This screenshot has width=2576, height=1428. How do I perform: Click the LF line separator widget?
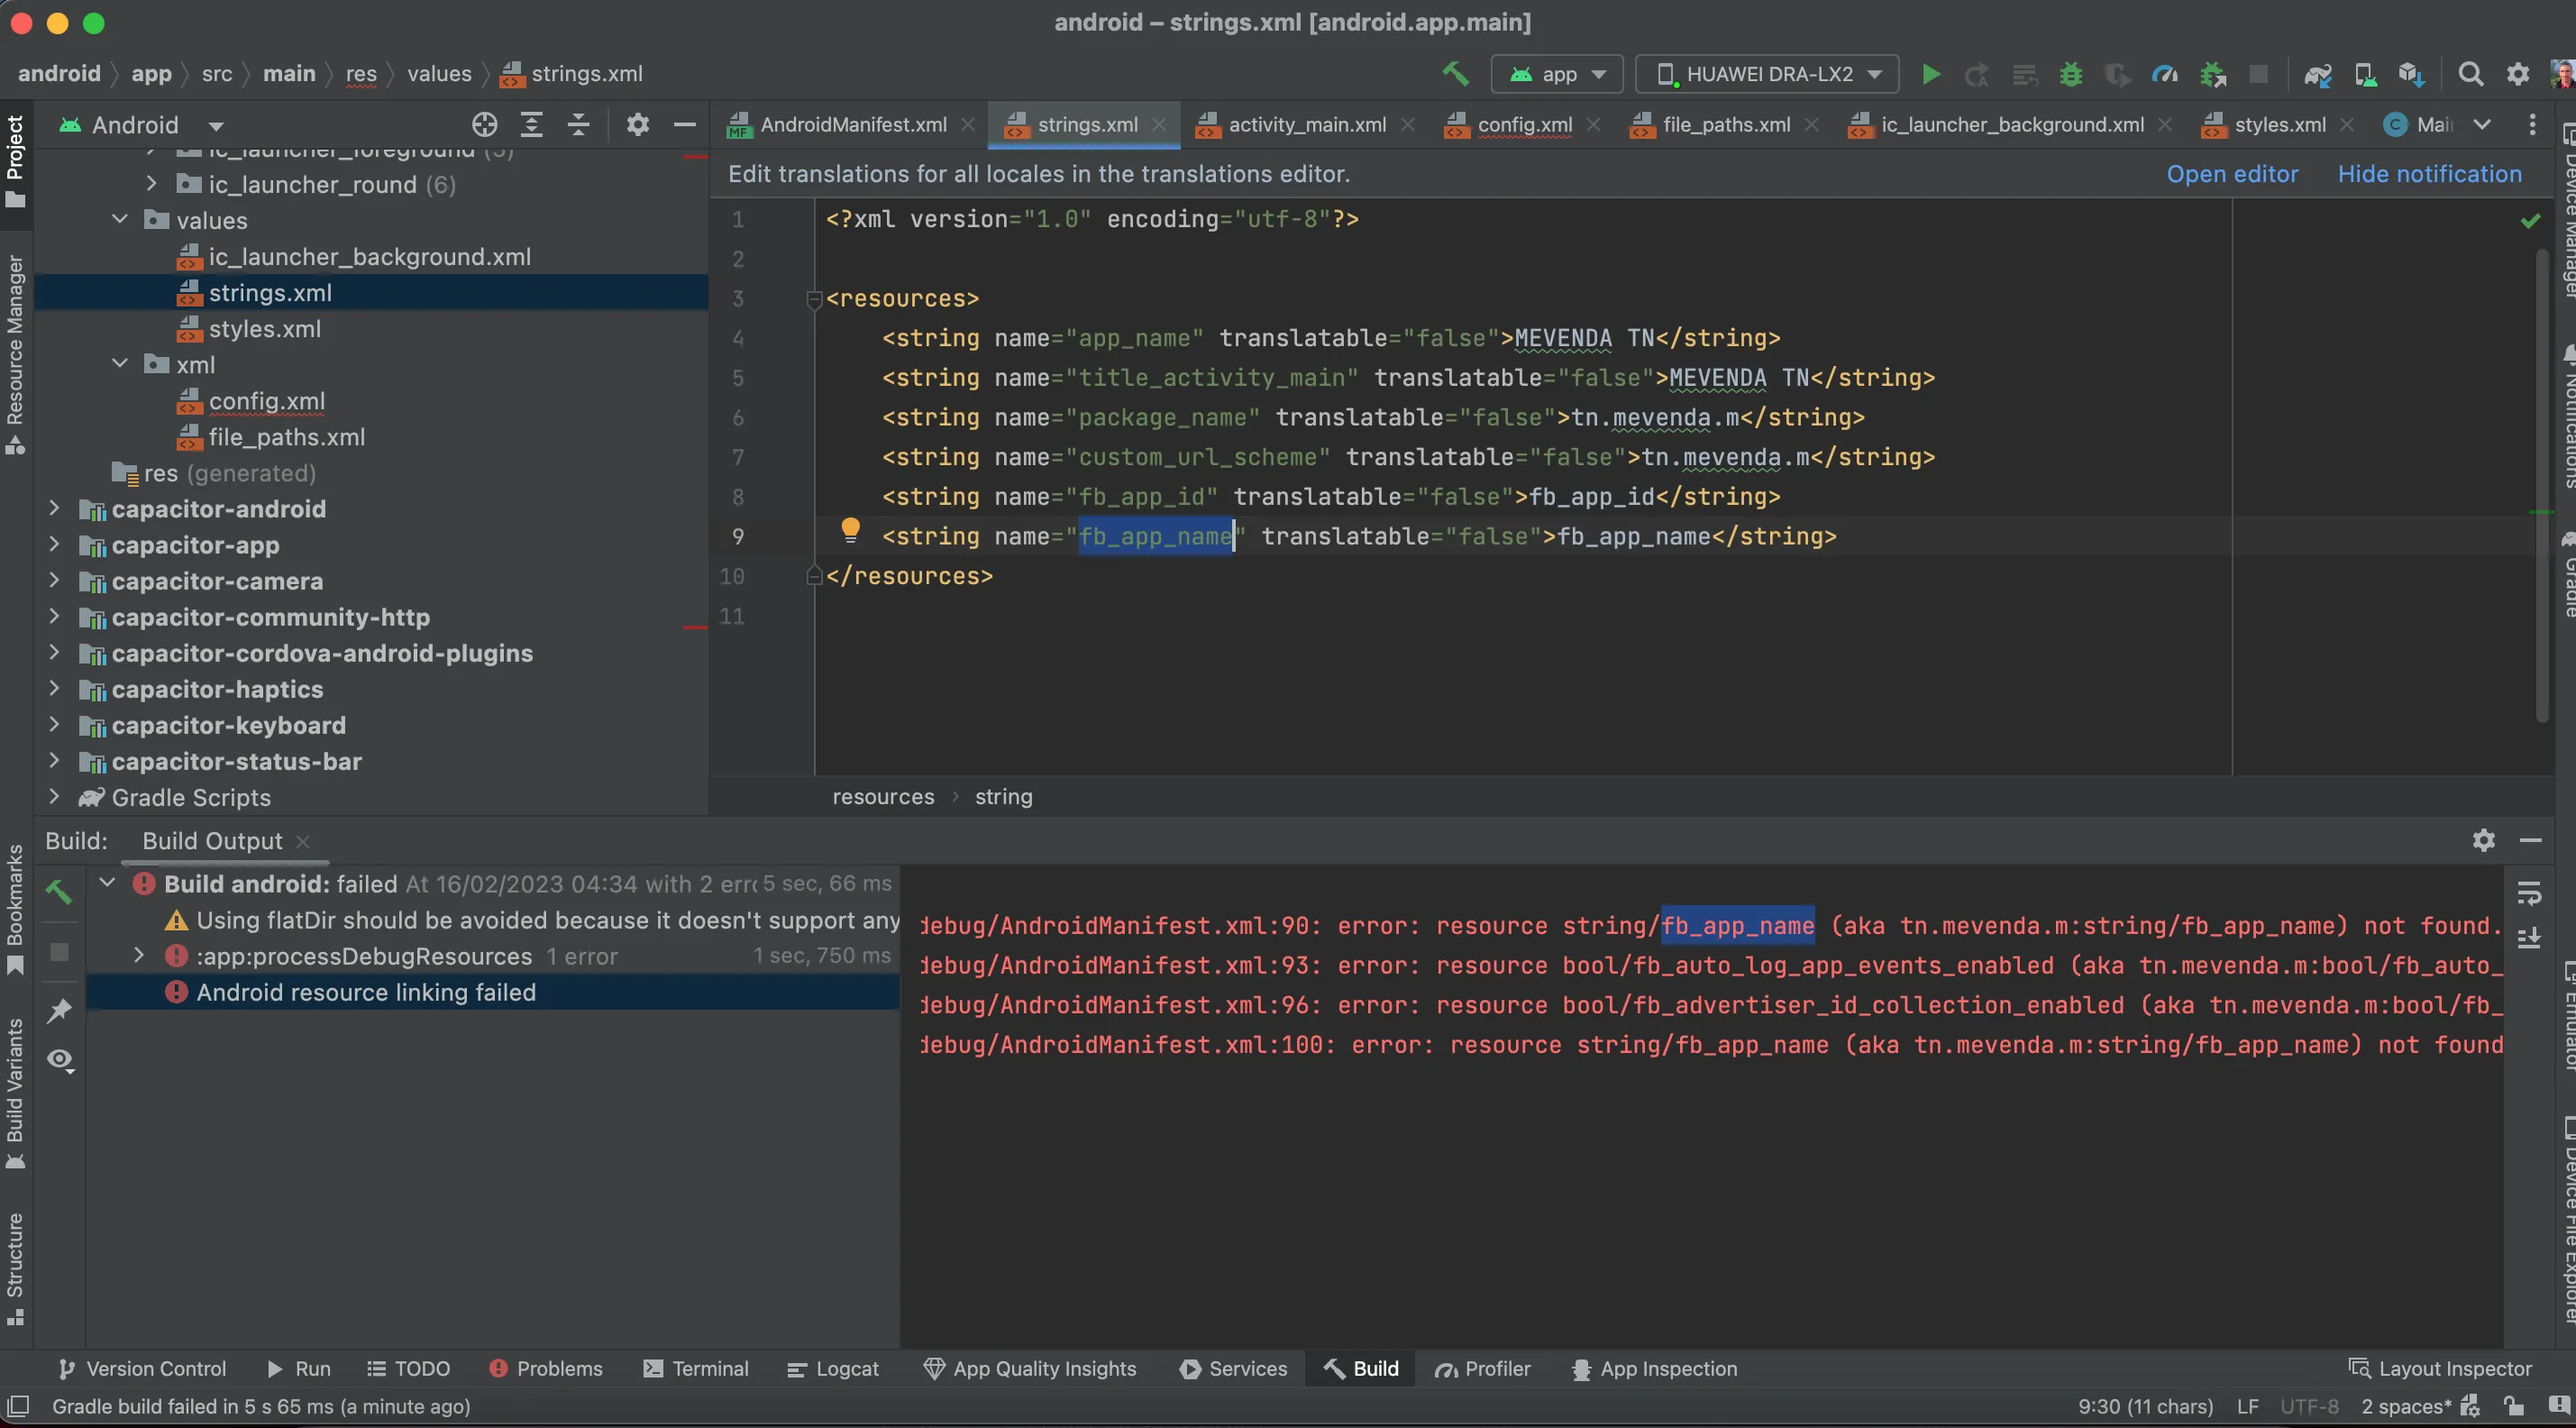[2248, 1406]
